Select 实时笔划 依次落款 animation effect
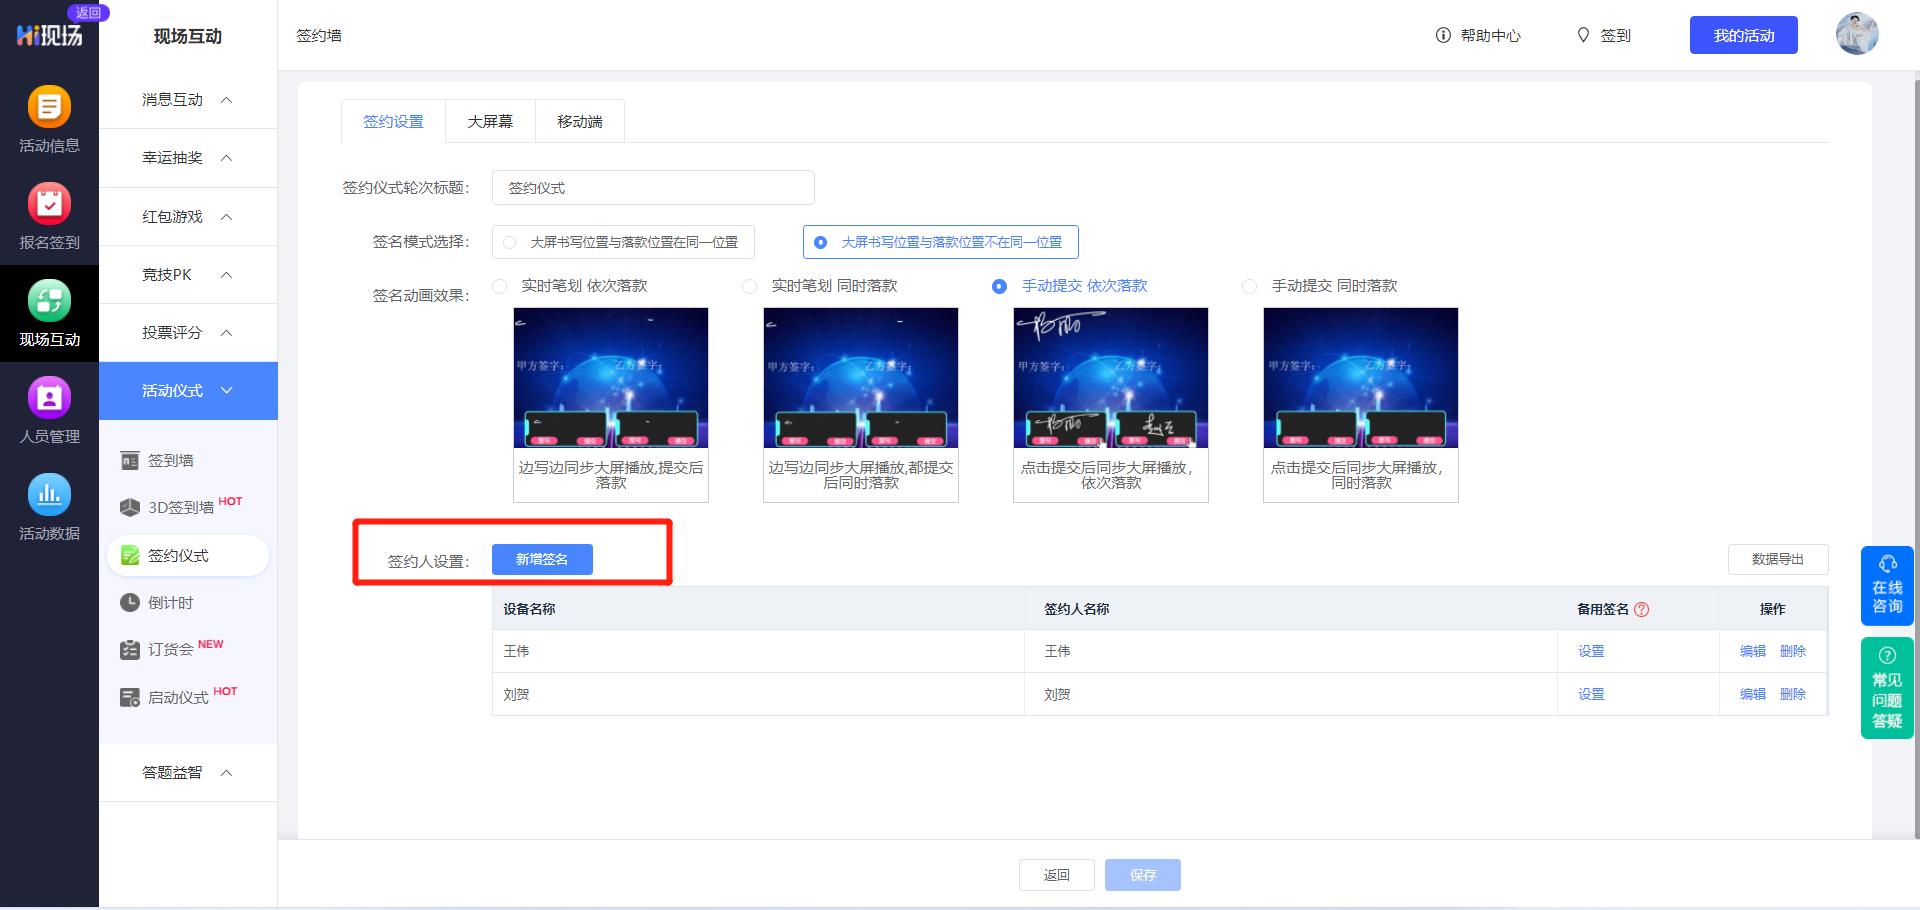The image size is (1920, 910). (500, 286)
